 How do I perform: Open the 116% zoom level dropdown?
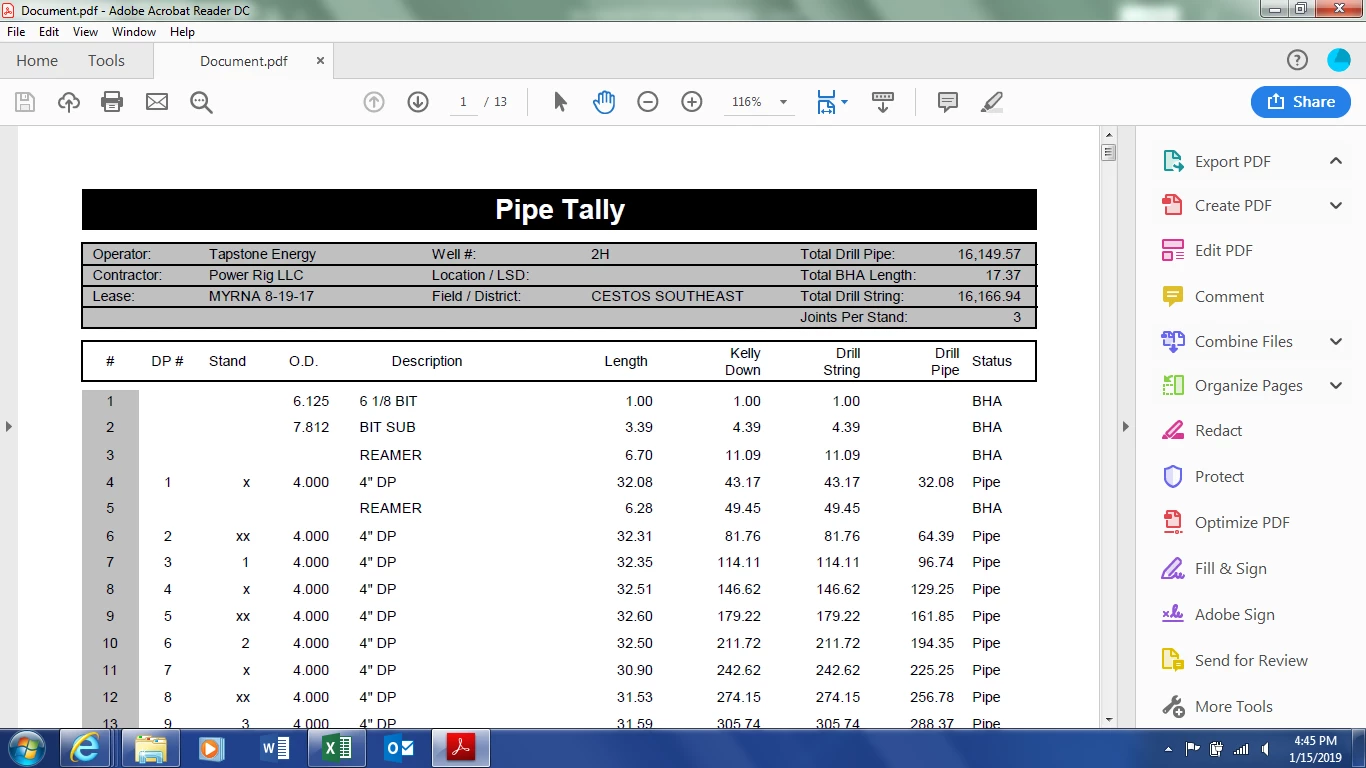coord(783,102)
